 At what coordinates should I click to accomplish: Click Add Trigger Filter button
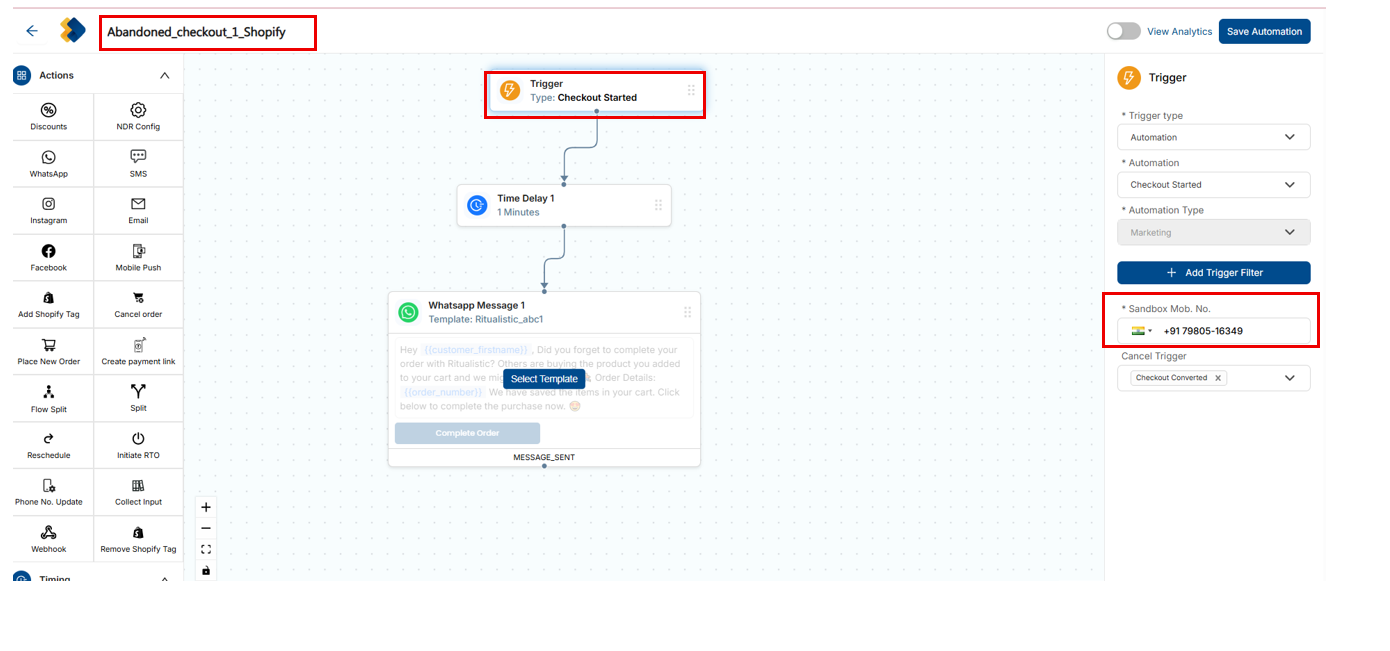pyautogui.click(x=1214, y=273)
